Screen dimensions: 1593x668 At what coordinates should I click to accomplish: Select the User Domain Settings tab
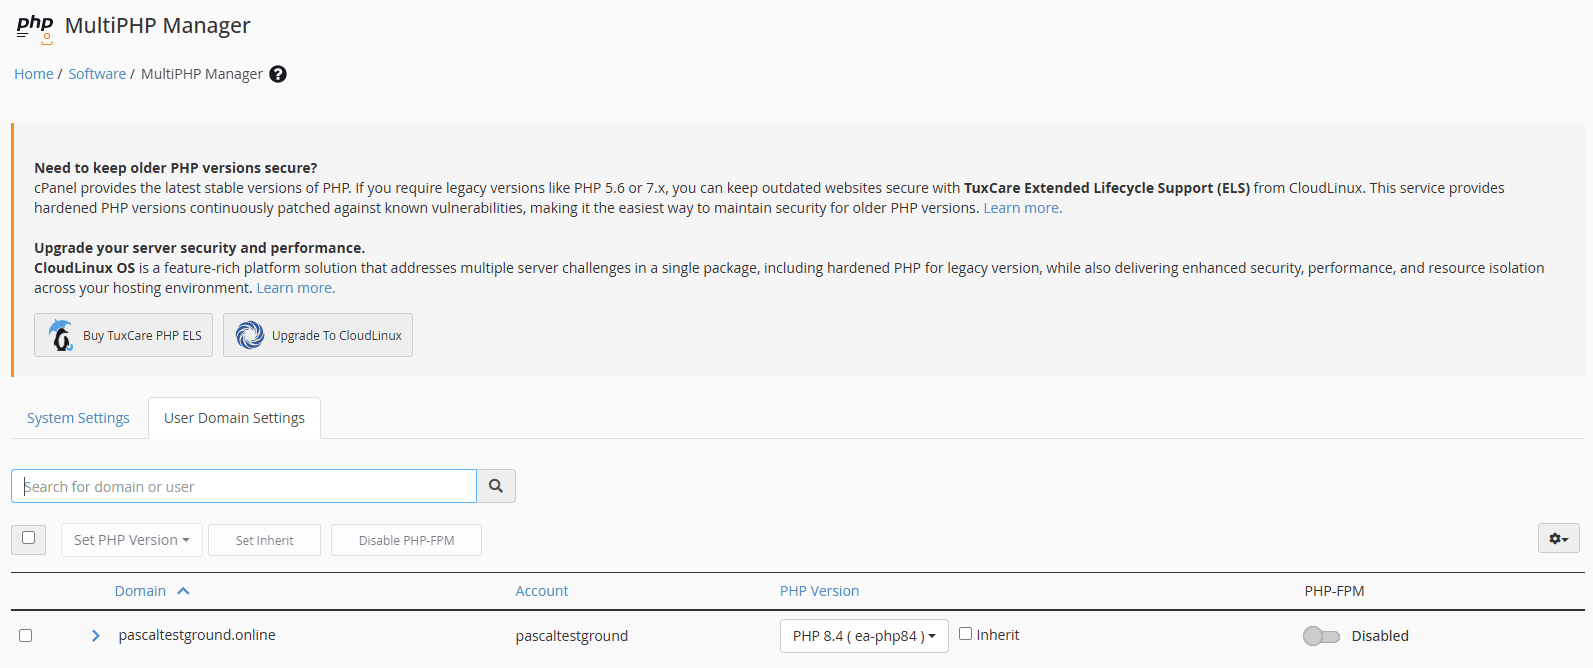(234, 418)
